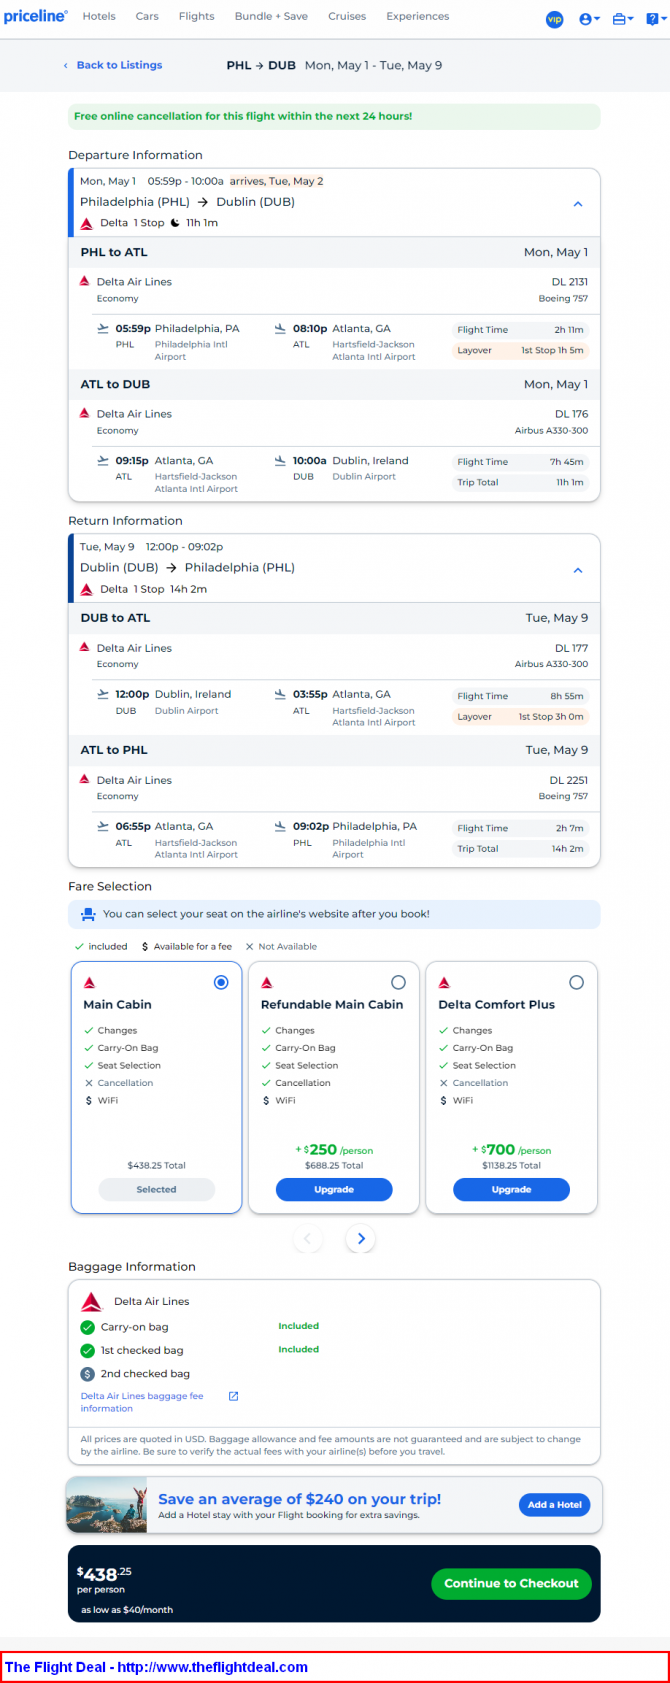This screenshot has width=670, height=1683.
Task: Go to the Cars tab
Action: pos(147,16)
